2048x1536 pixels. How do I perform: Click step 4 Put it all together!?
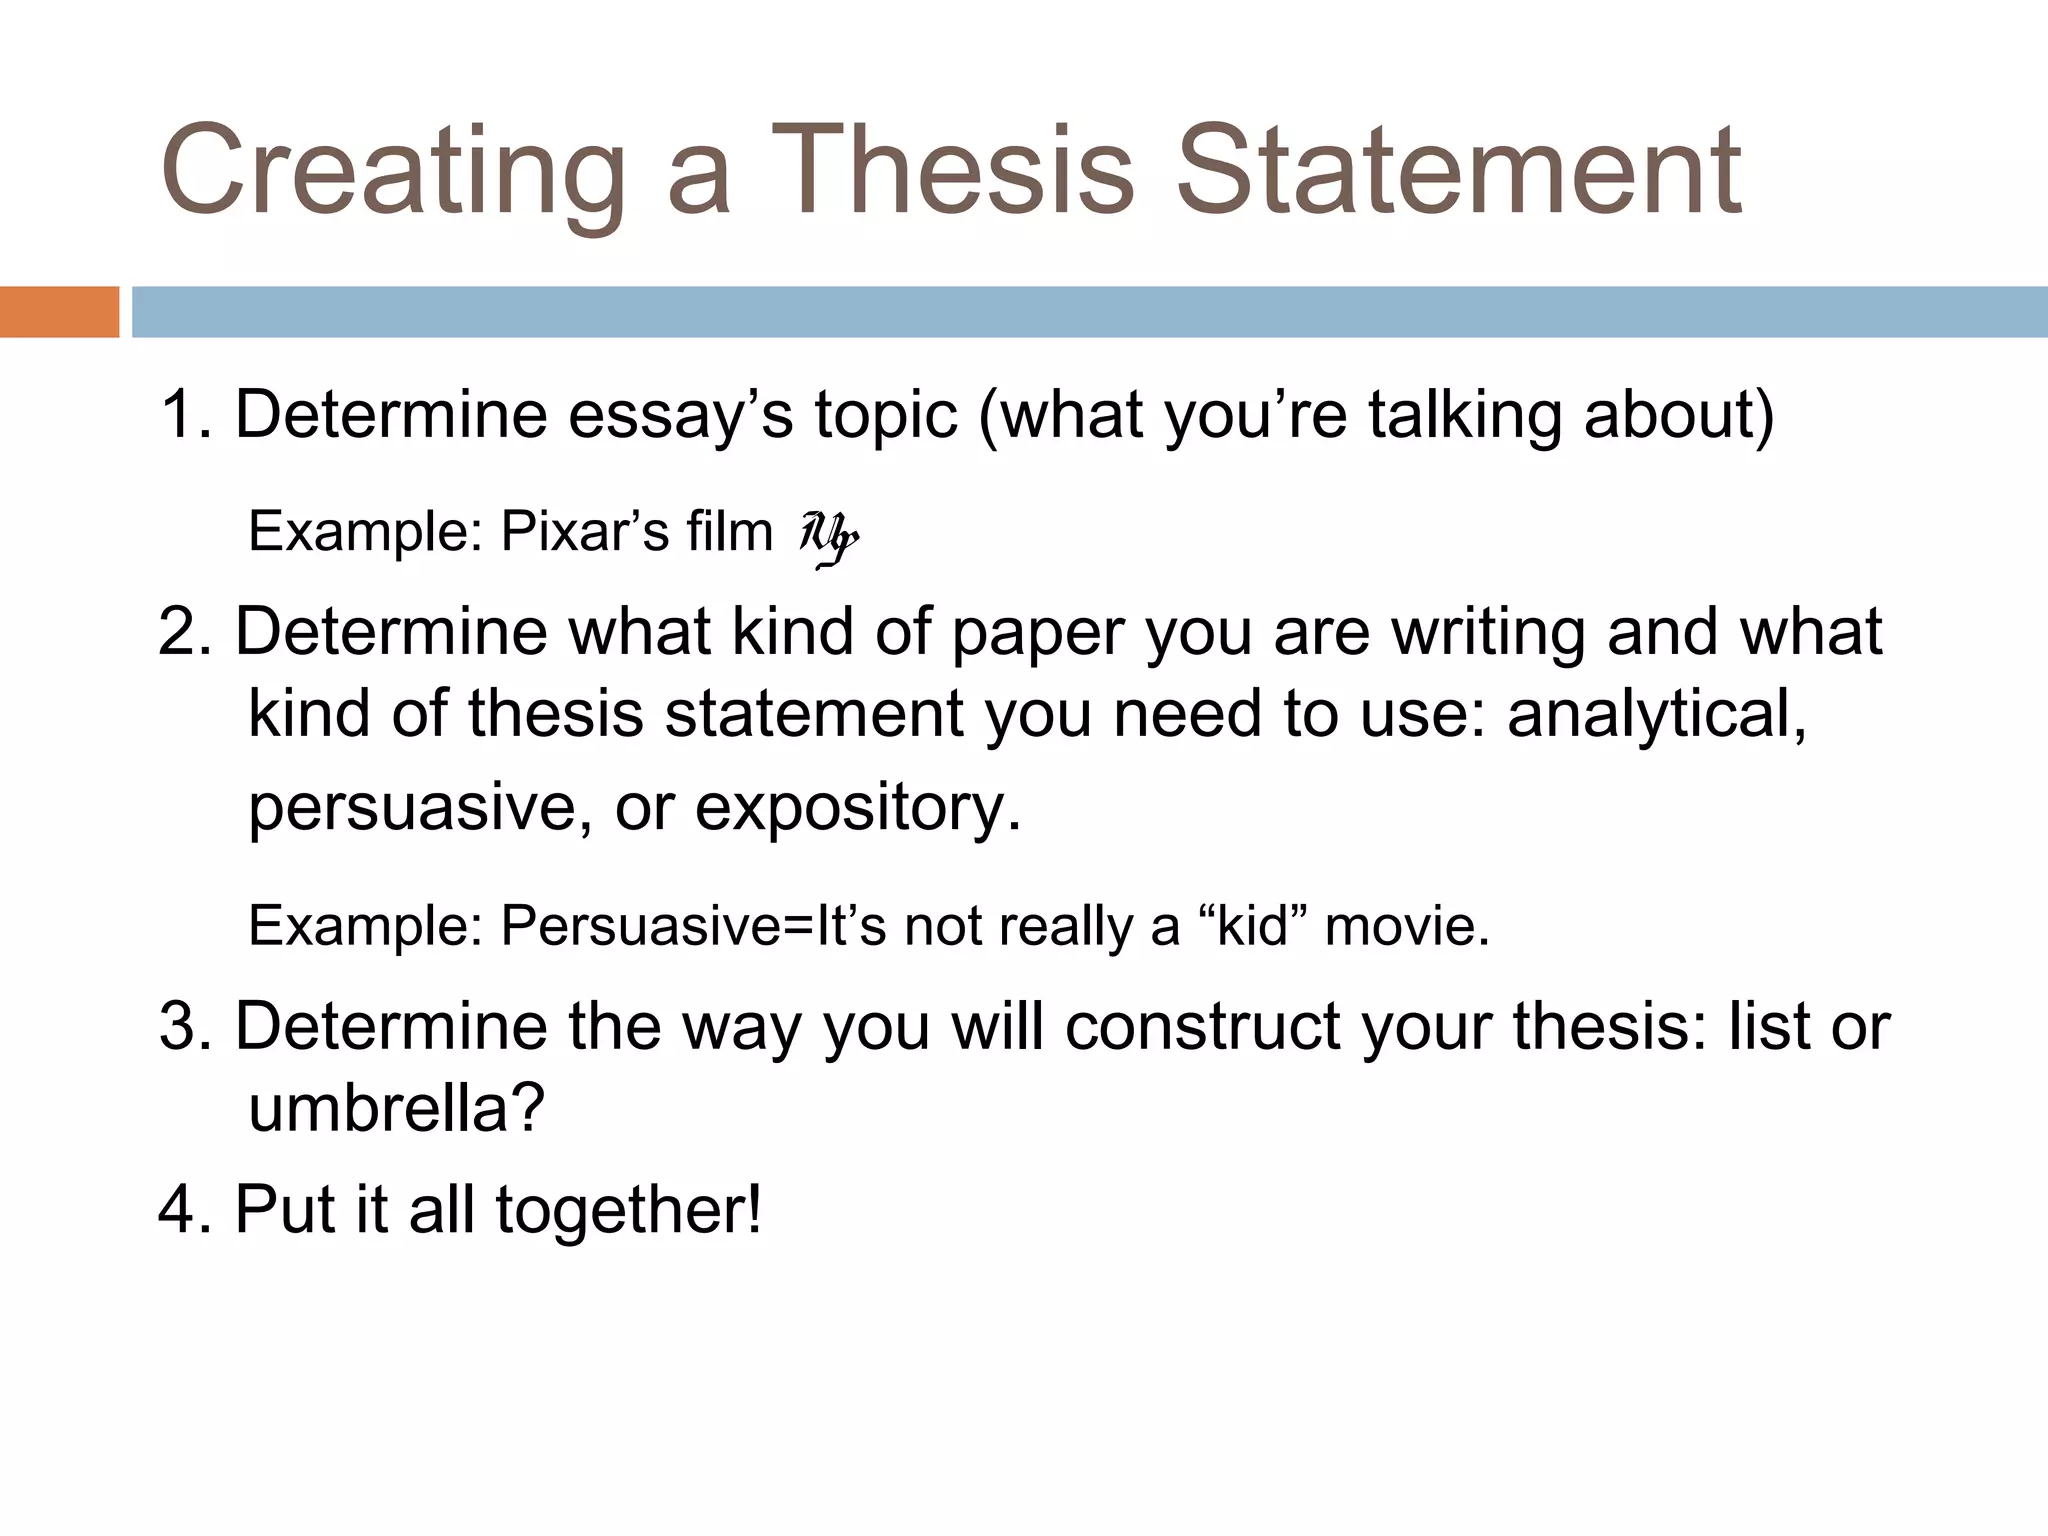point(460,1211)
